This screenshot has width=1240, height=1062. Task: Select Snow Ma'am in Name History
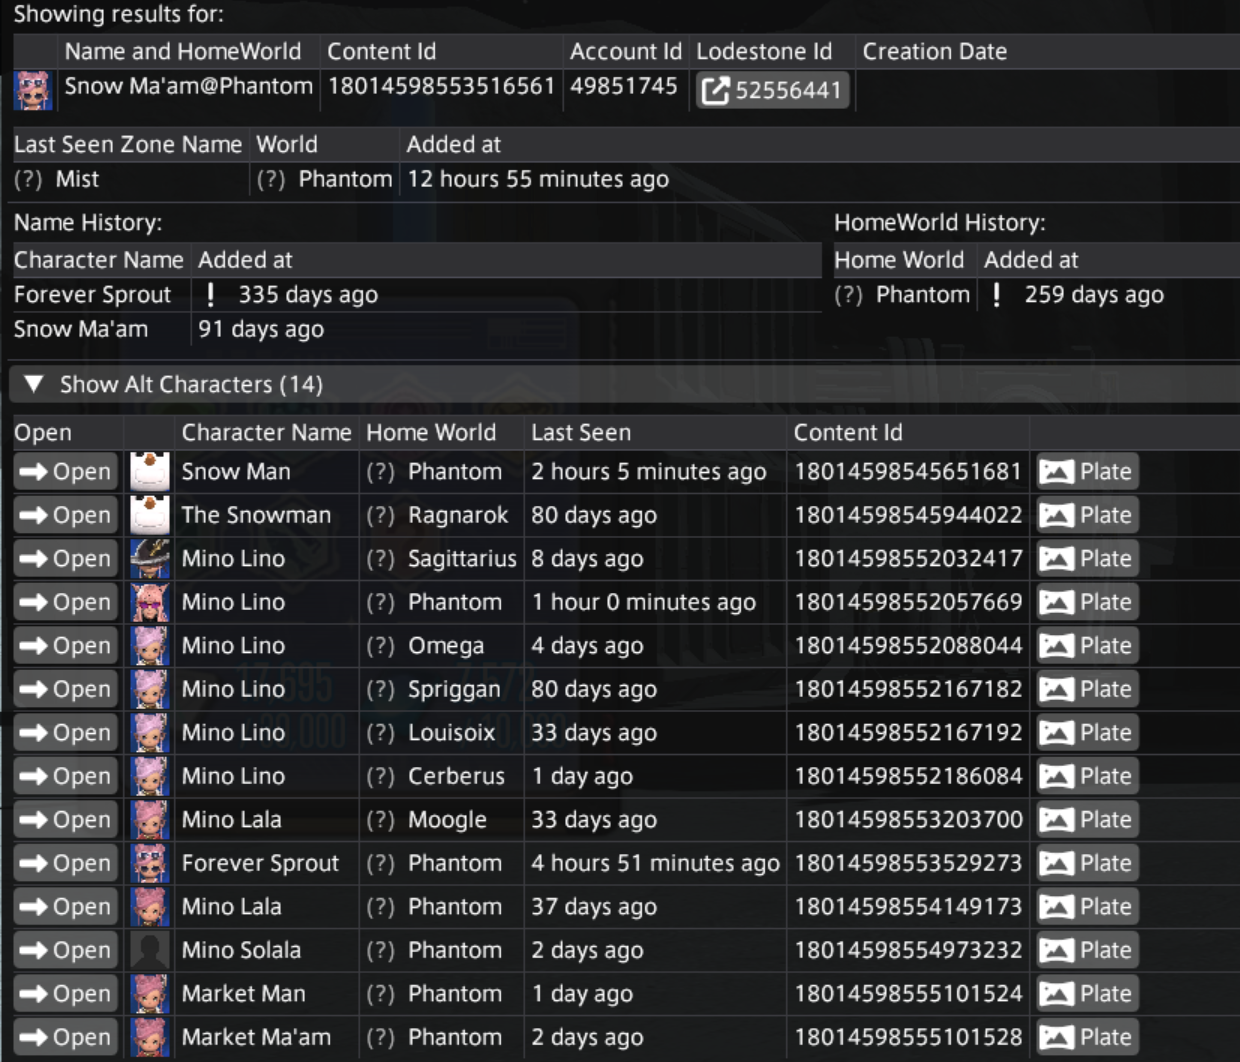81,329
